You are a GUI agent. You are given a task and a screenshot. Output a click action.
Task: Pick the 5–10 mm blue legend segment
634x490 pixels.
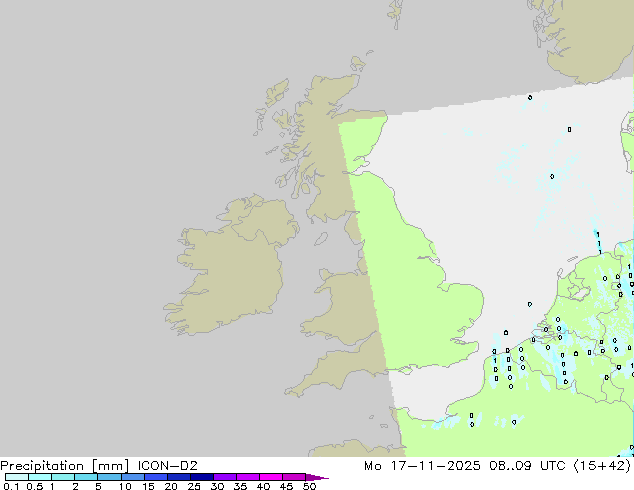[x=110, y=478]
